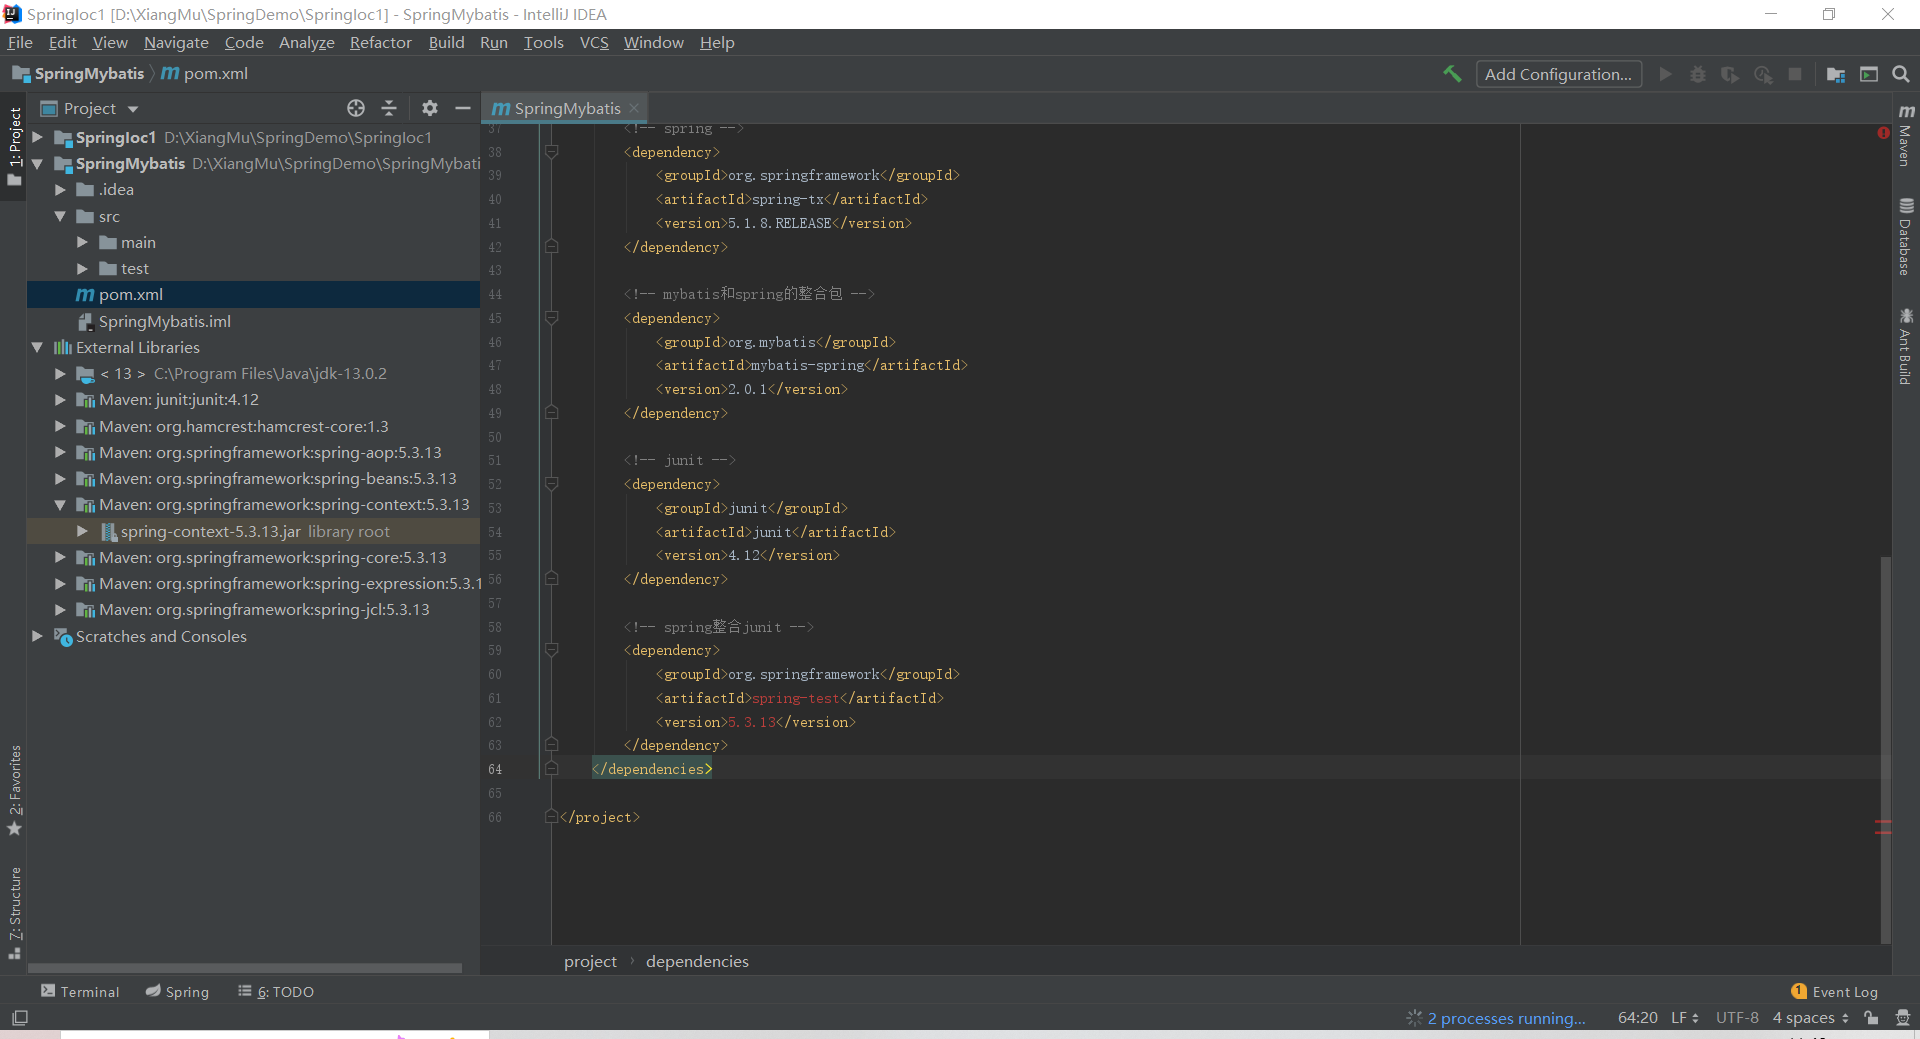Open the Spring tool window
Viewport: 1920px width, 1039px height.
pos(177,991)
